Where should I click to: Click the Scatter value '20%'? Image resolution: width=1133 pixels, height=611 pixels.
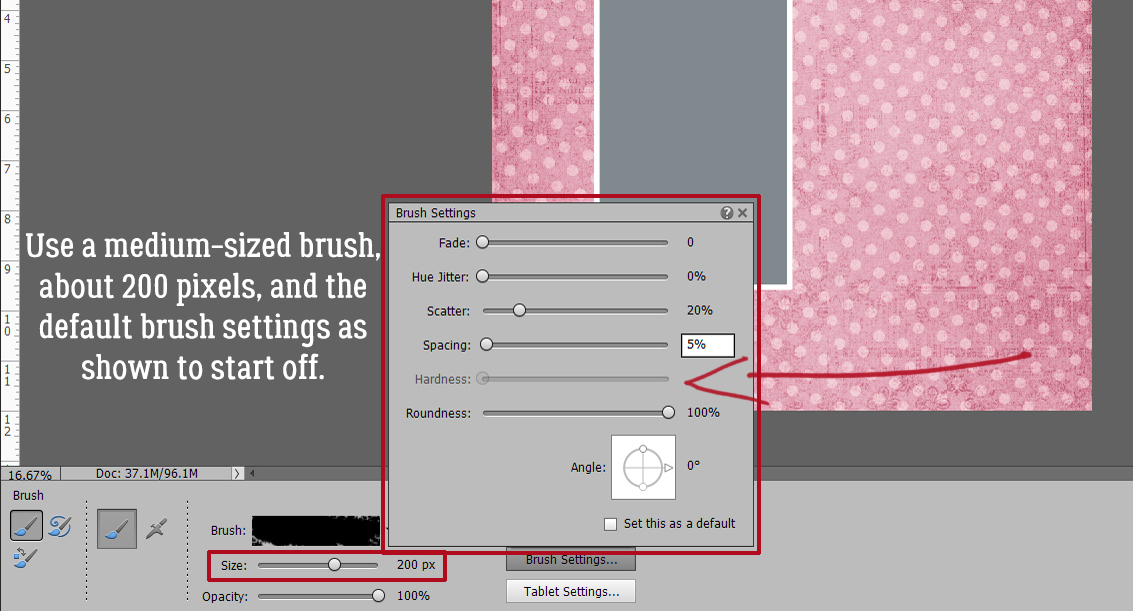[699, 311]
